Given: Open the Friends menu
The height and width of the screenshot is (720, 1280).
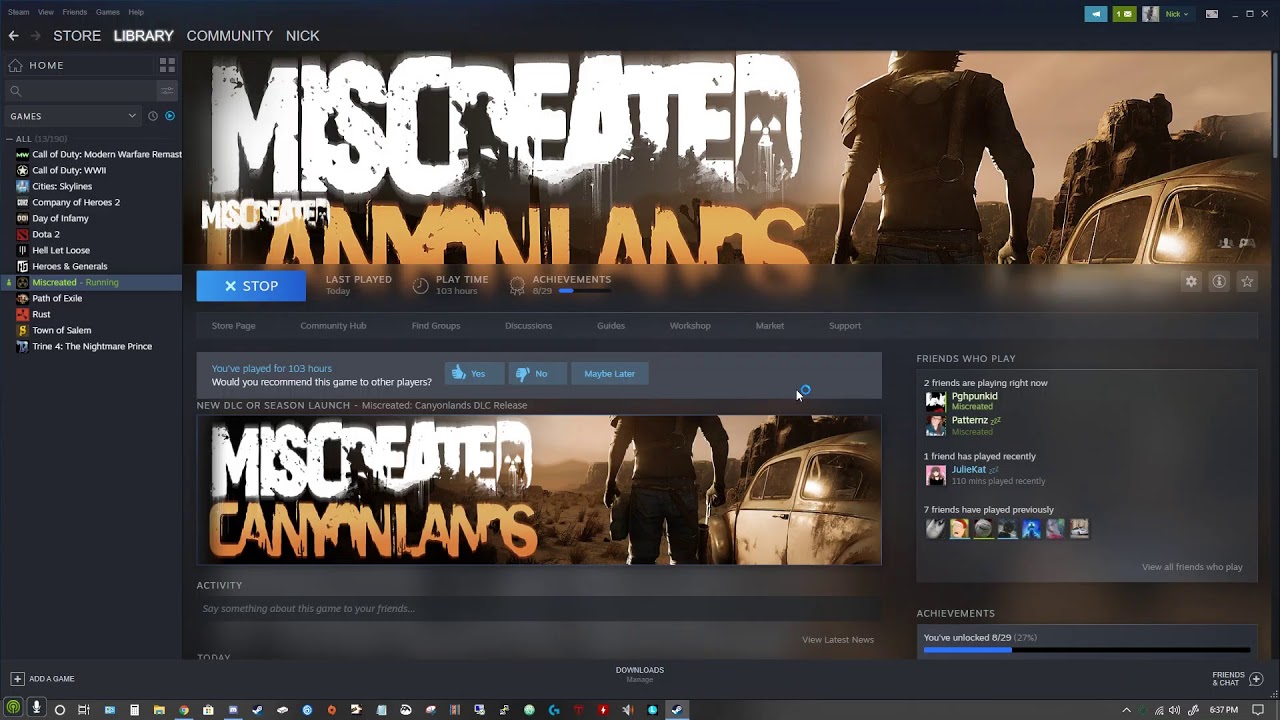Looking at the screenshot, I should pyautogui.click(x=74, y=12).
